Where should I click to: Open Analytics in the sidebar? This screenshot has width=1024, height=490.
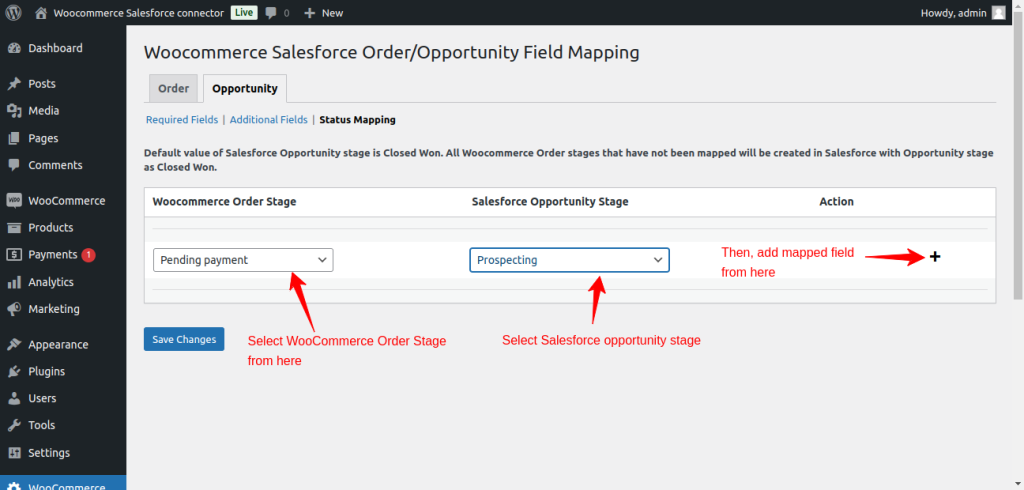(x=50, y=282)
